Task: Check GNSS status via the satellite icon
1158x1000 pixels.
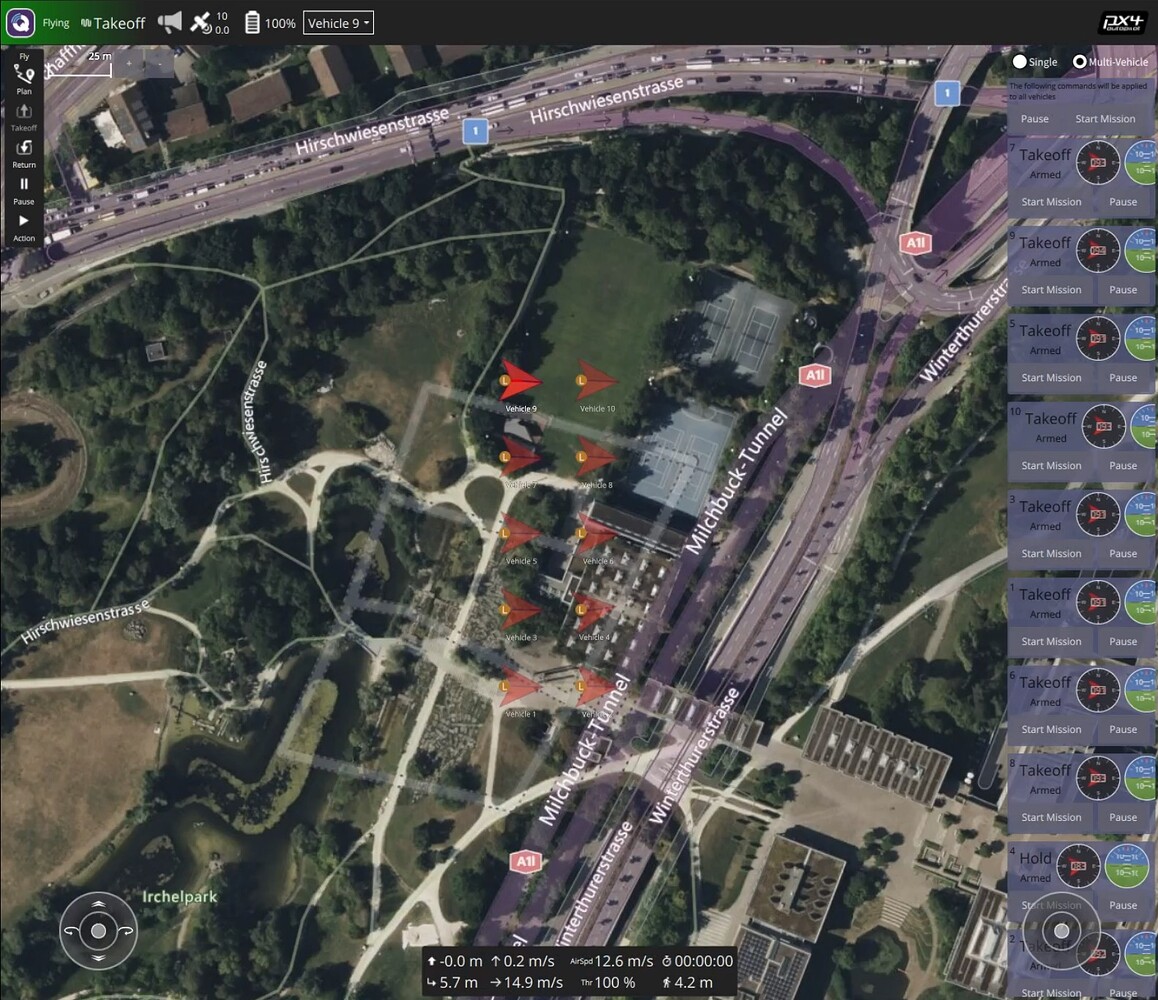Action: pyautogui.click(x=199, y=21)
